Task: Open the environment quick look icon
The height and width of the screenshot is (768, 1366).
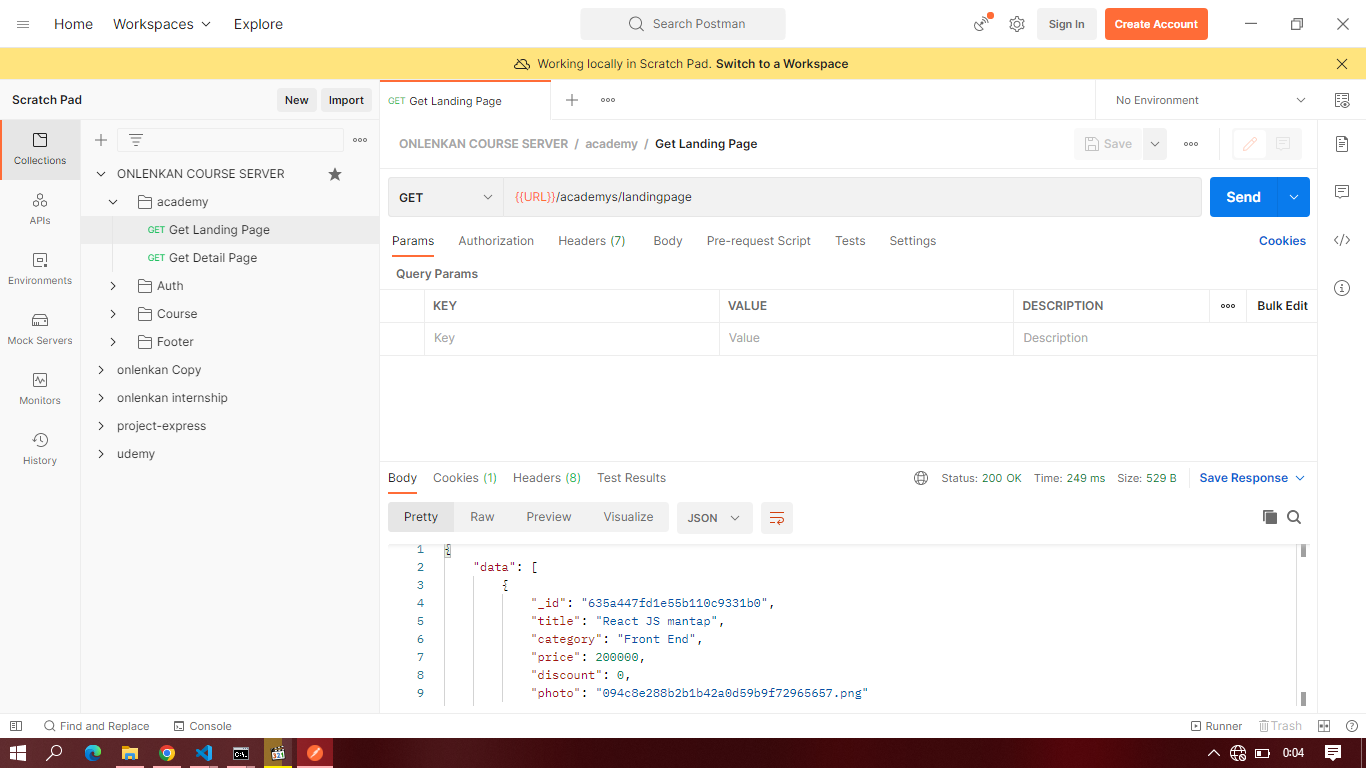Action: tap(1342, 100)
